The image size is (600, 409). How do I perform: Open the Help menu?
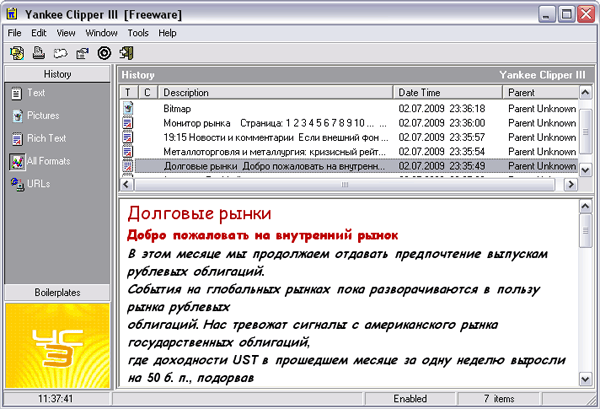167,33
